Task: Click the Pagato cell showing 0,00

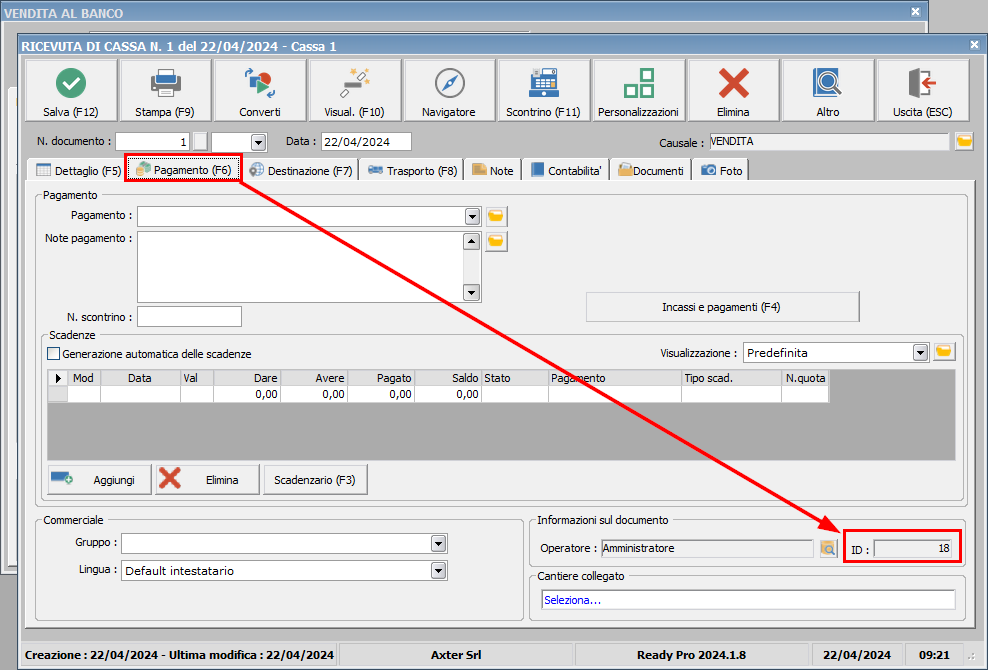Action: tap(382, 394)
